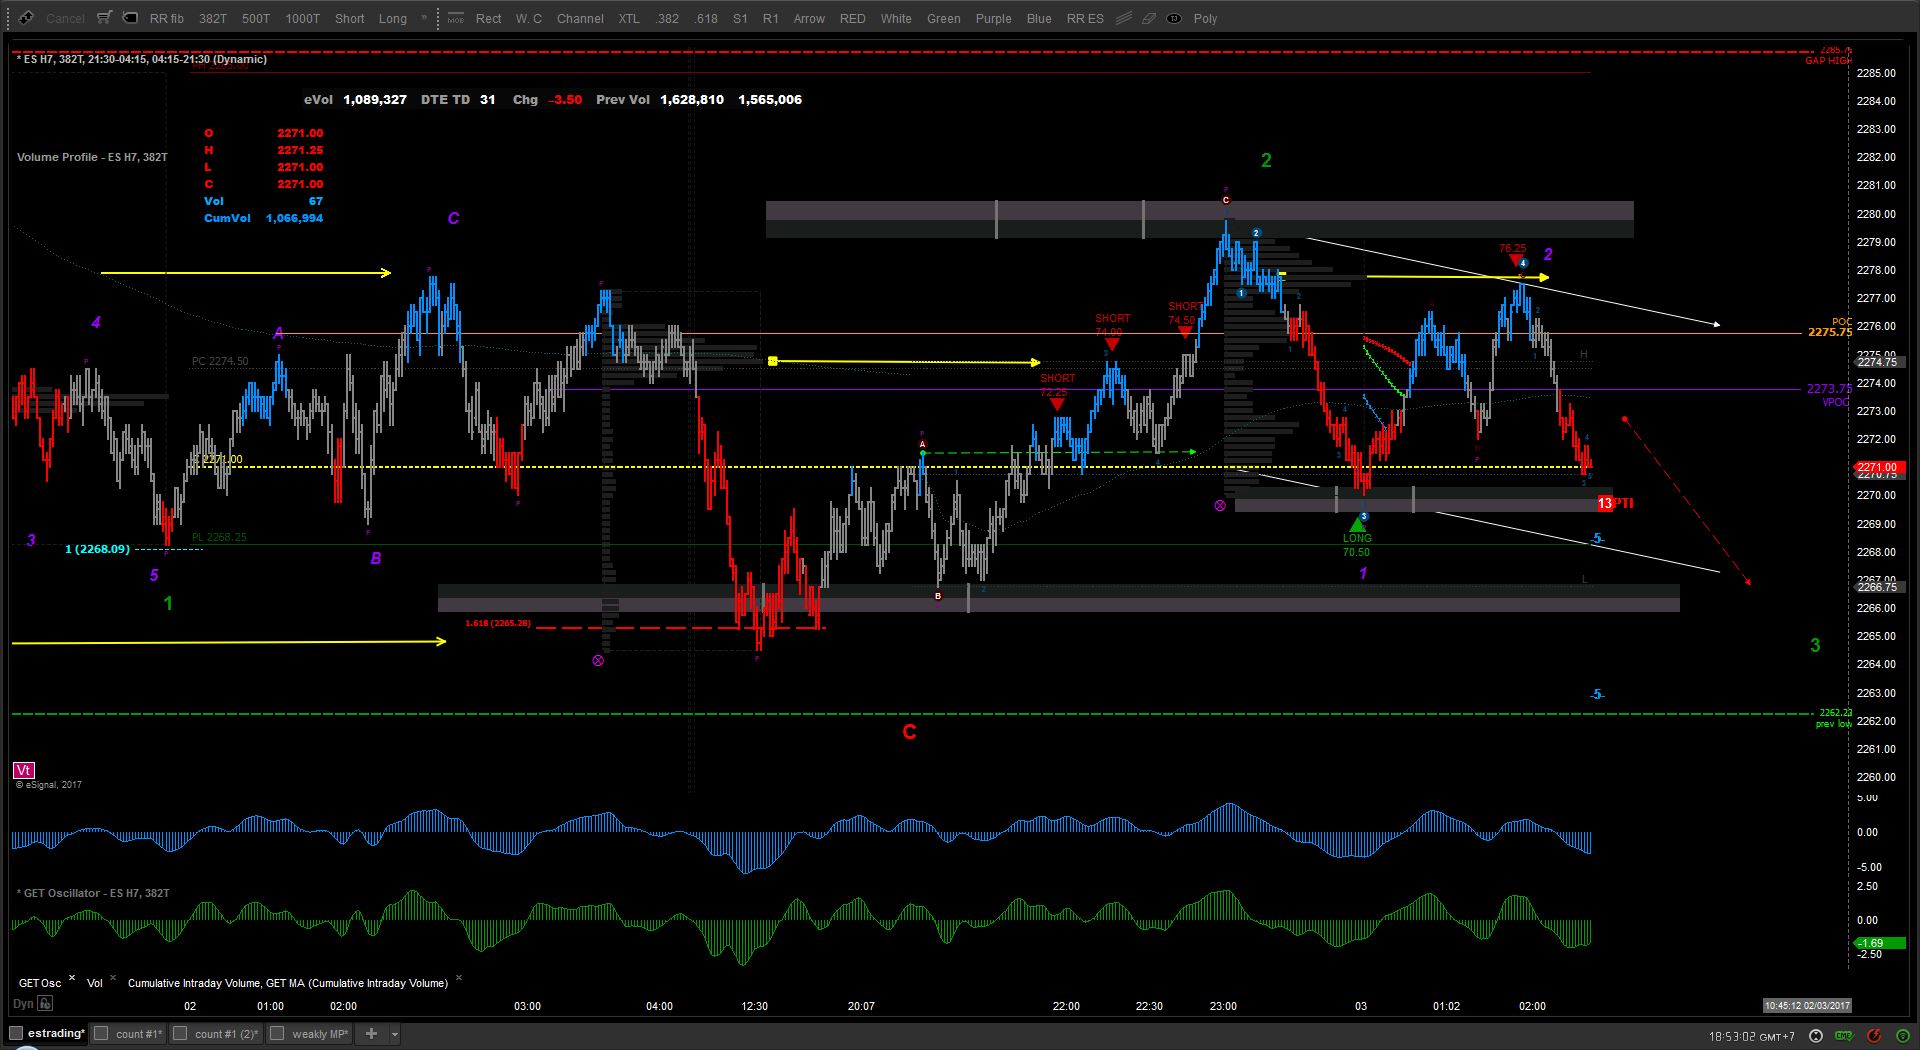1920x1050 pixels.
Task: Toggle the count #1 (2) page checkbox
Action: 180,1033
